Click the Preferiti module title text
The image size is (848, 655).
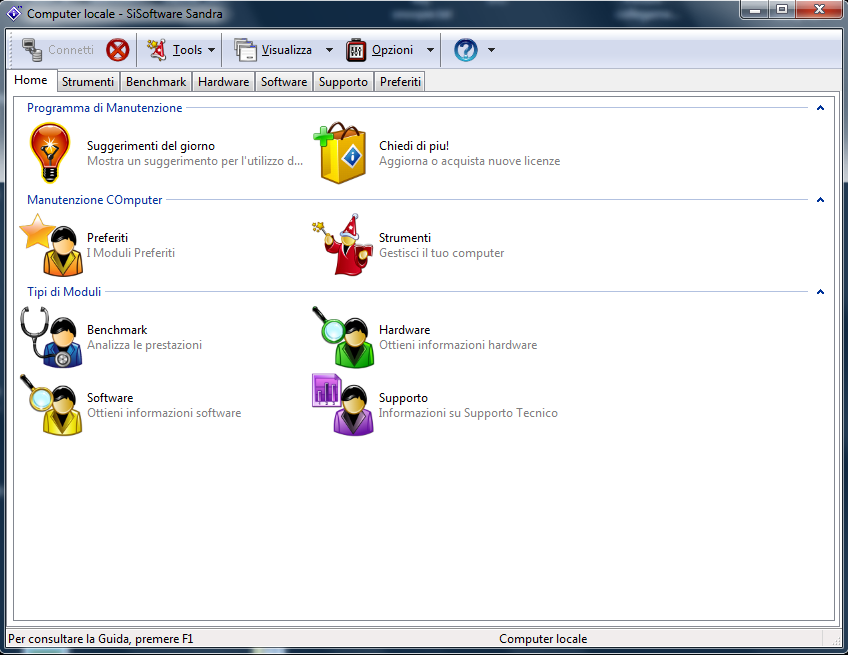pos(108,238)
